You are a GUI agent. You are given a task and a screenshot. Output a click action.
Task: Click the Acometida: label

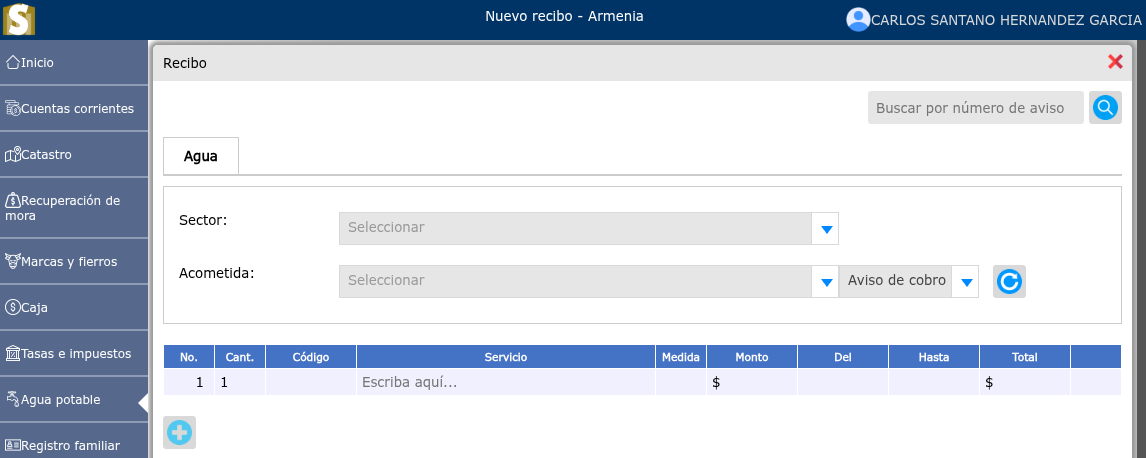pos(216,273)
